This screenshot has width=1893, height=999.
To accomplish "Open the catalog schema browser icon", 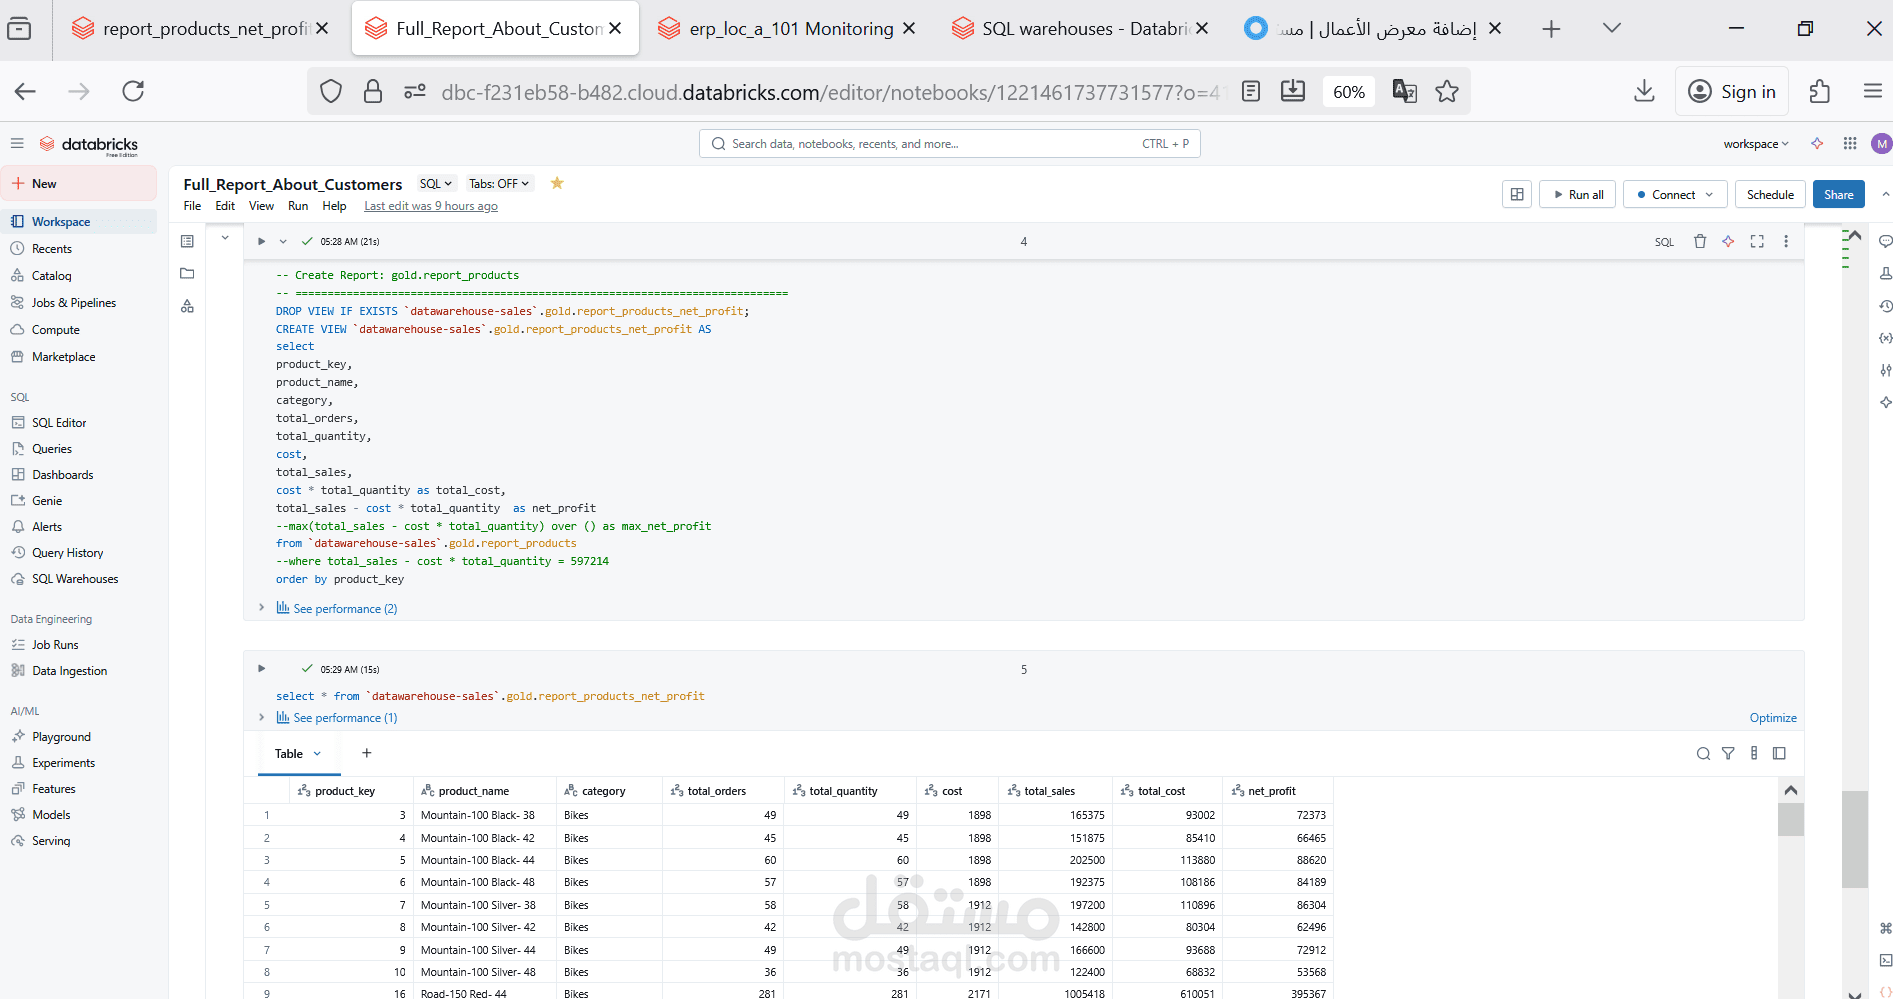I will pyautogui.click(x=187, y=306).
